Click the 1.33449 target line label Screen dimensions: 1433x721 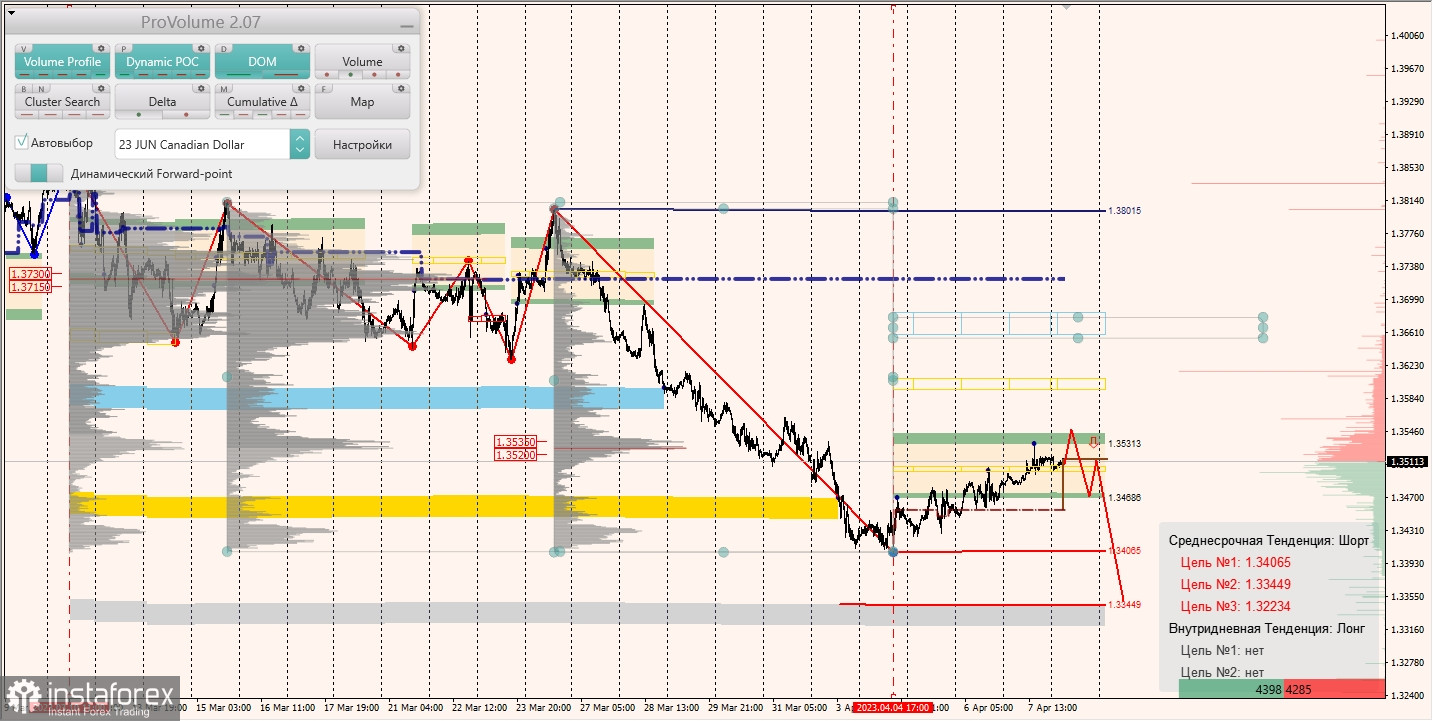coord(1125,604)
